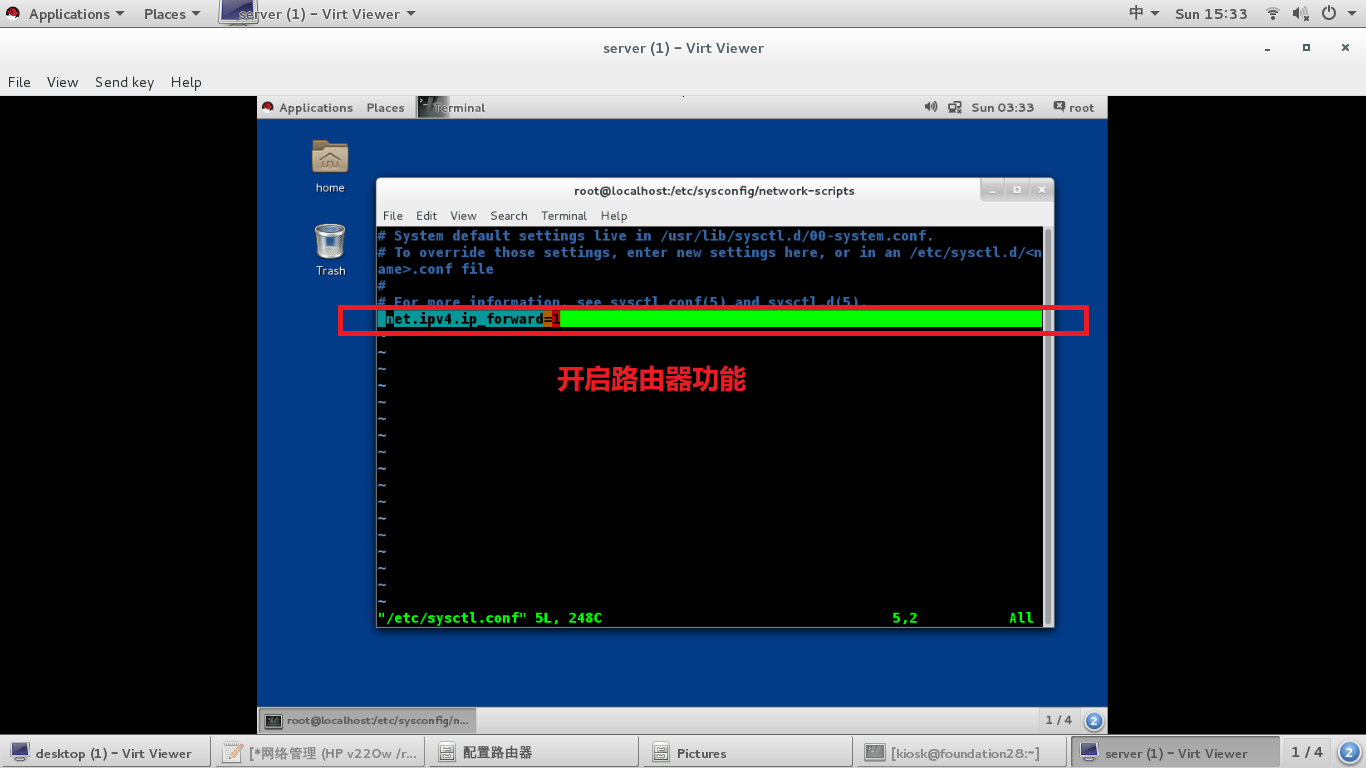Maximize the root@localhost terminal window

tap(1017, 189)
